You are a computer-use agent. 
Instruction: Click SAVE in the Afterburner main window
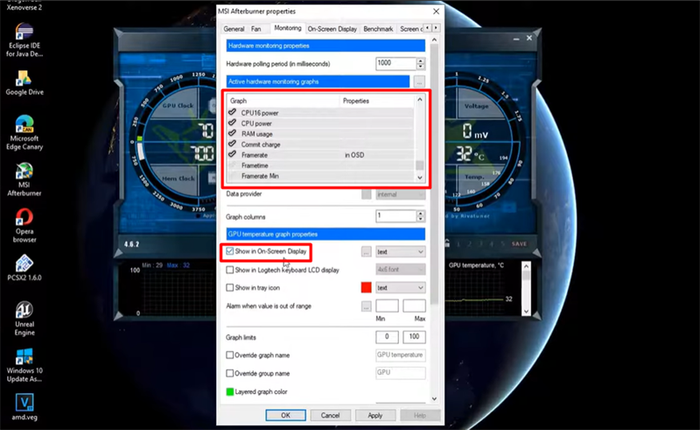[519, 244]
